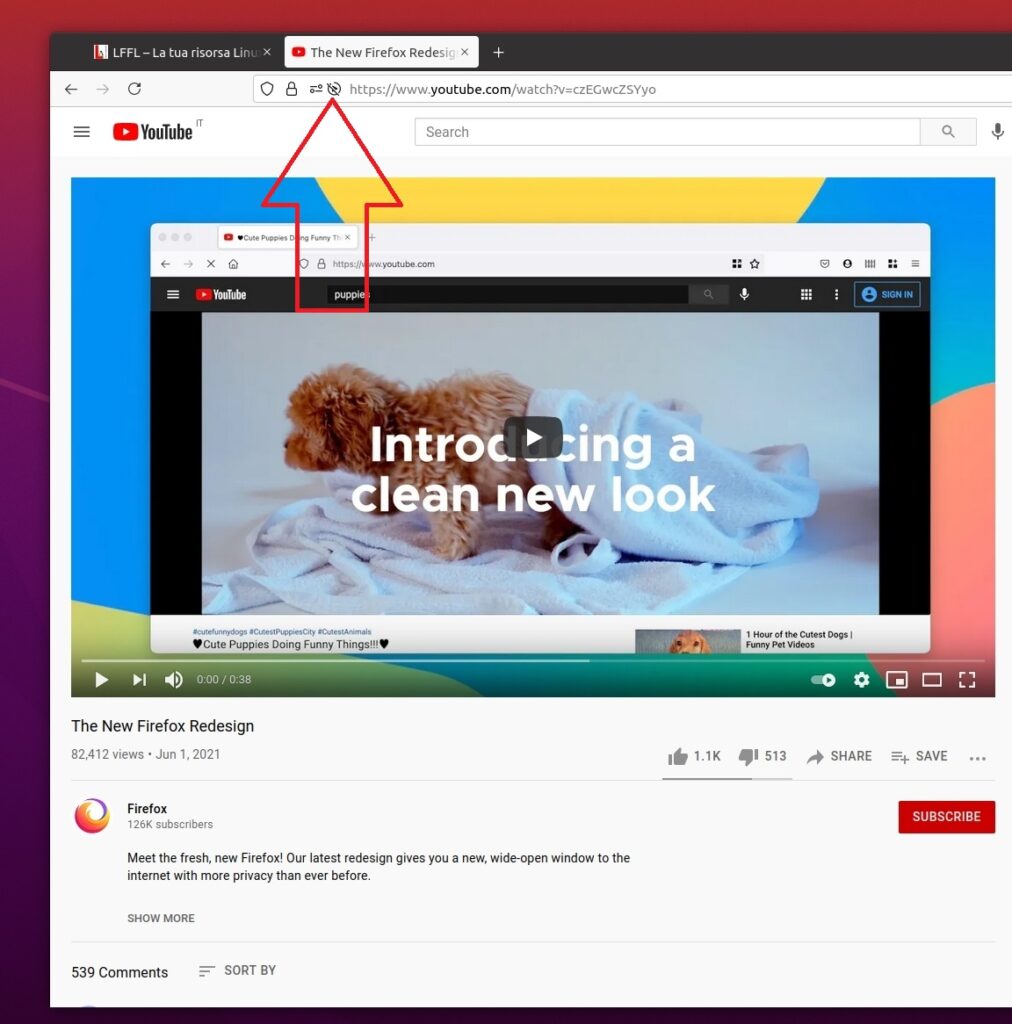The image size is (1012, 1024).
Task: Focus the YouTube Search field
Action: point(667,132)
